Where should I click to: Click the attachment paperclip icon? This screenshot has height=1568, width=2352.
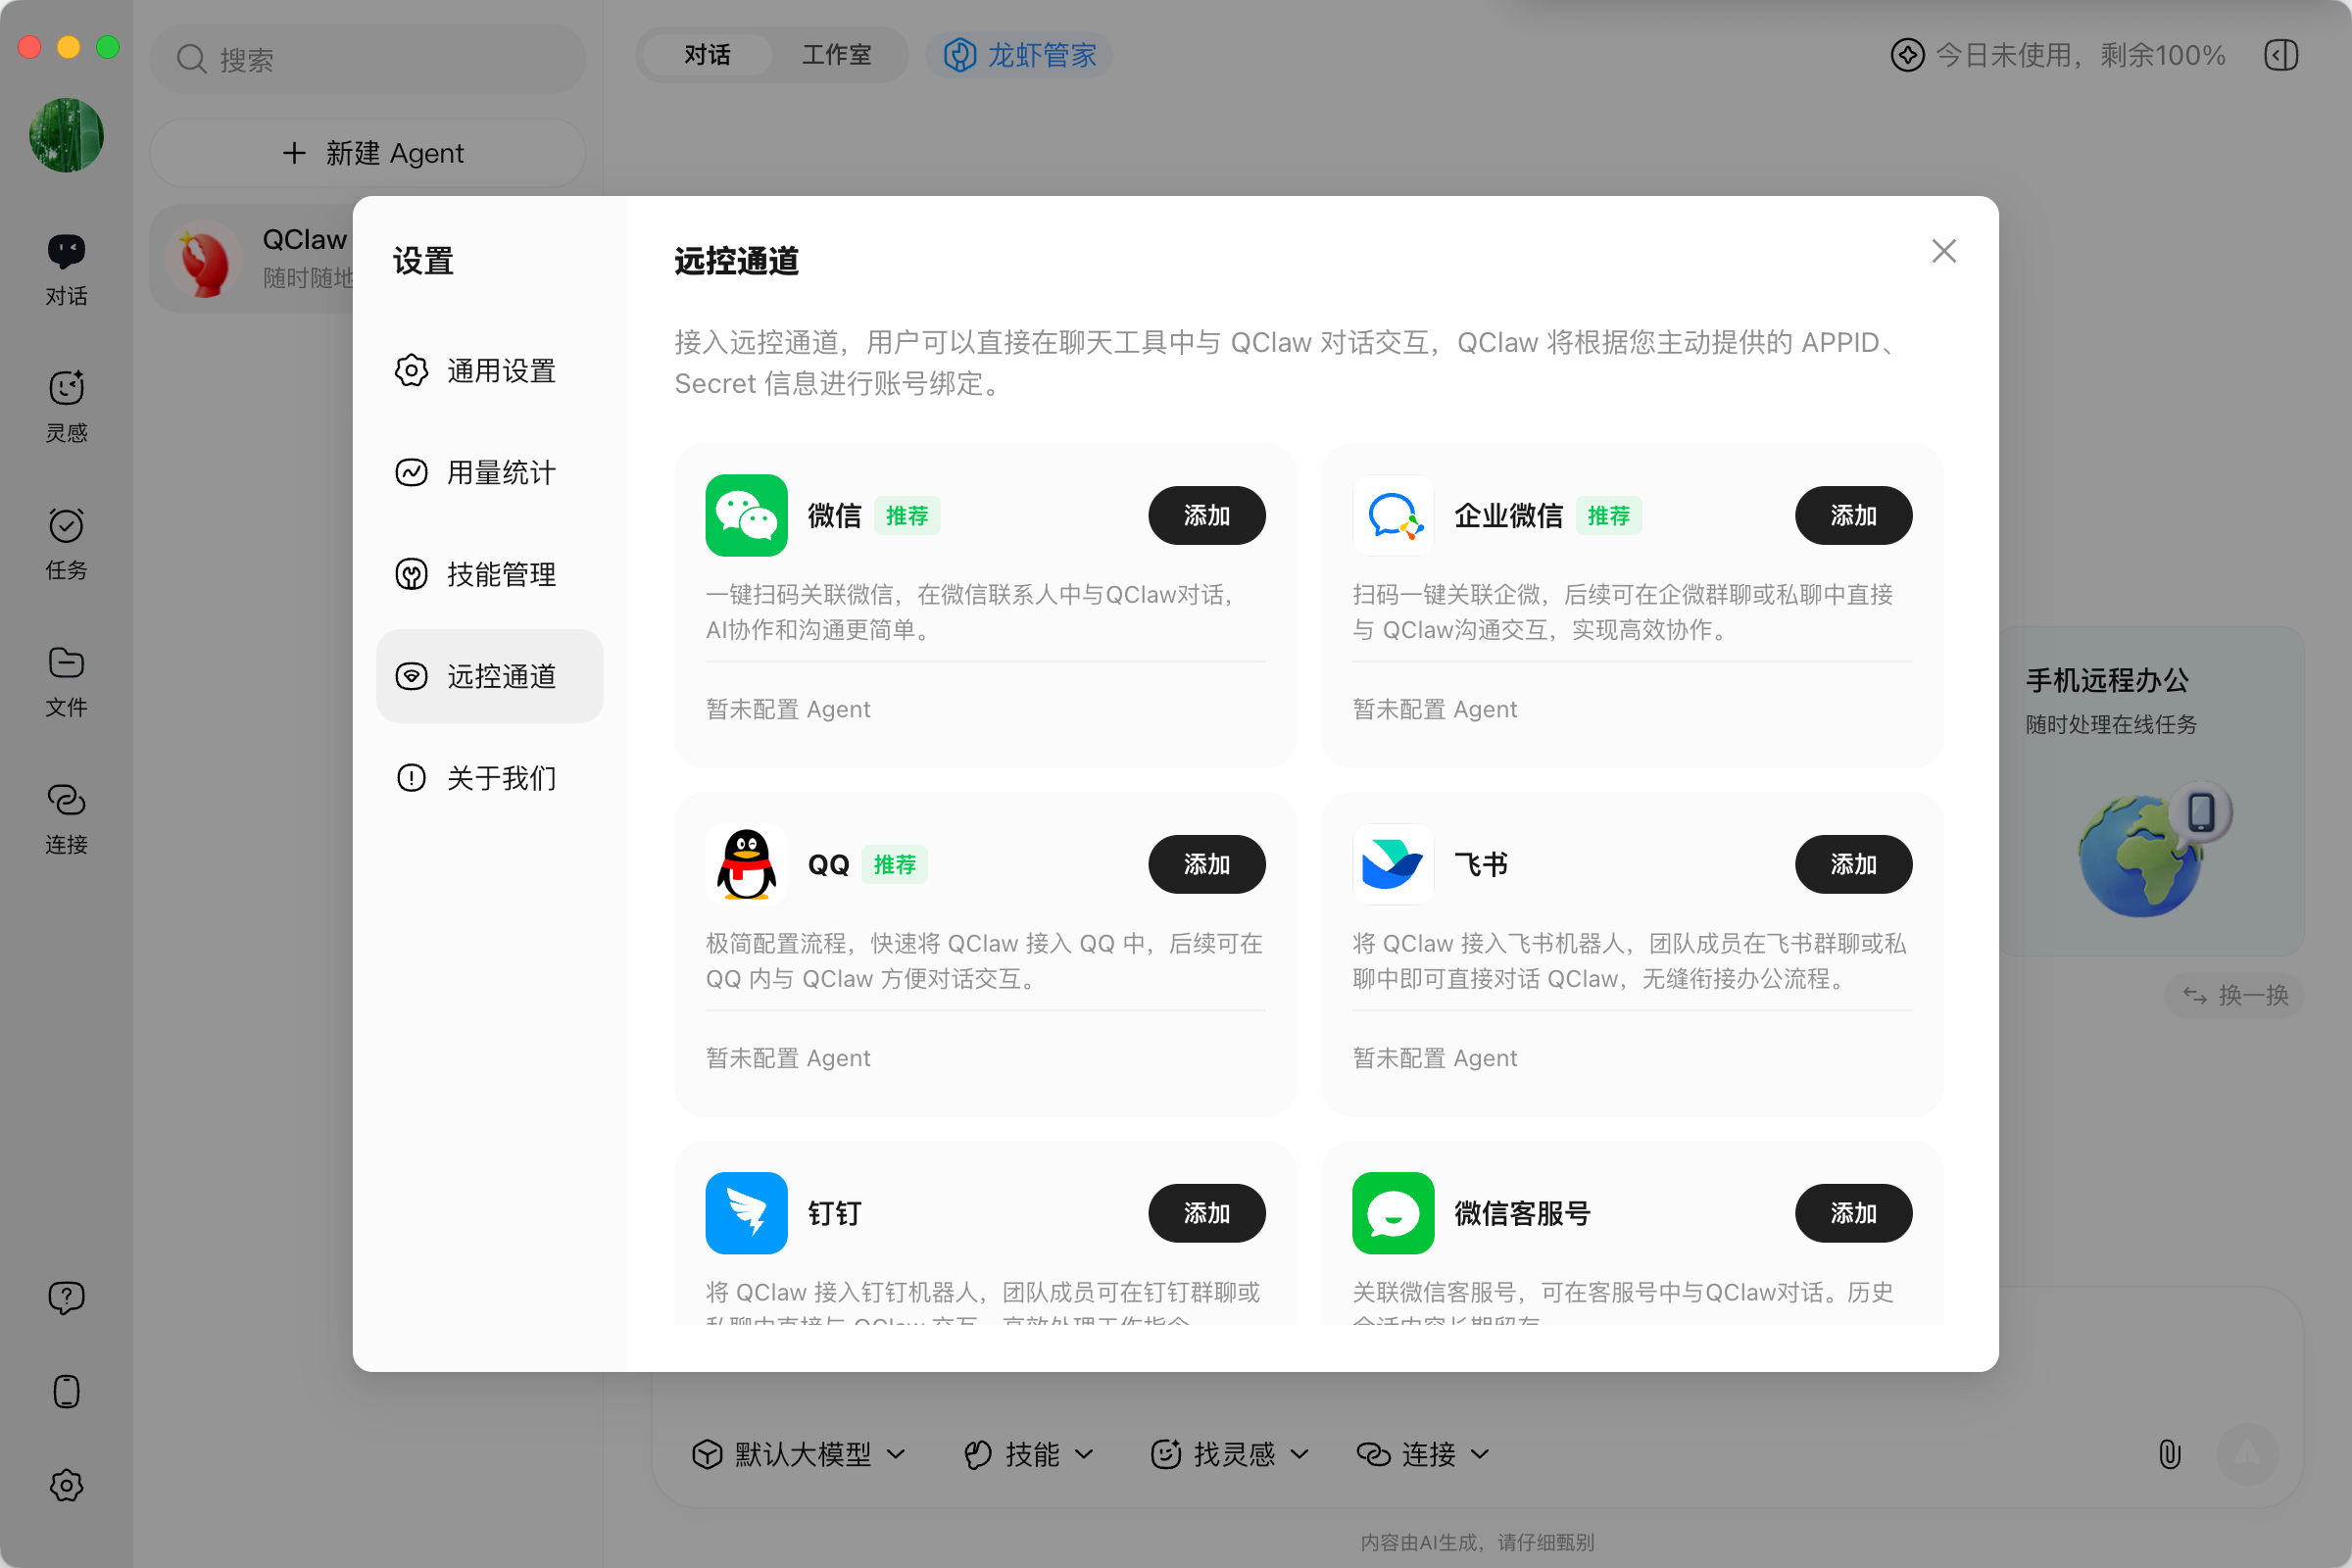(2169, 1453)
